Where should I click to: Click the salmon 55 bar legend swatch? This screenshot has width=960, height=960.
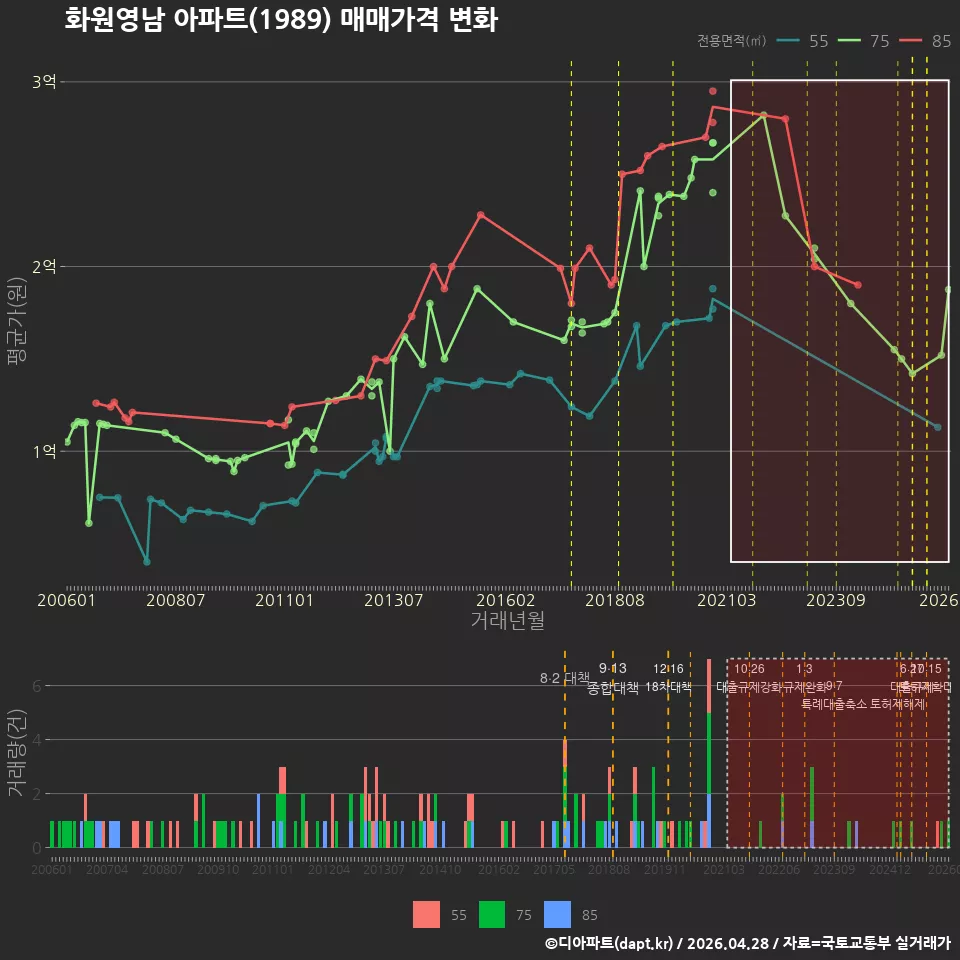tap(426, 915)
